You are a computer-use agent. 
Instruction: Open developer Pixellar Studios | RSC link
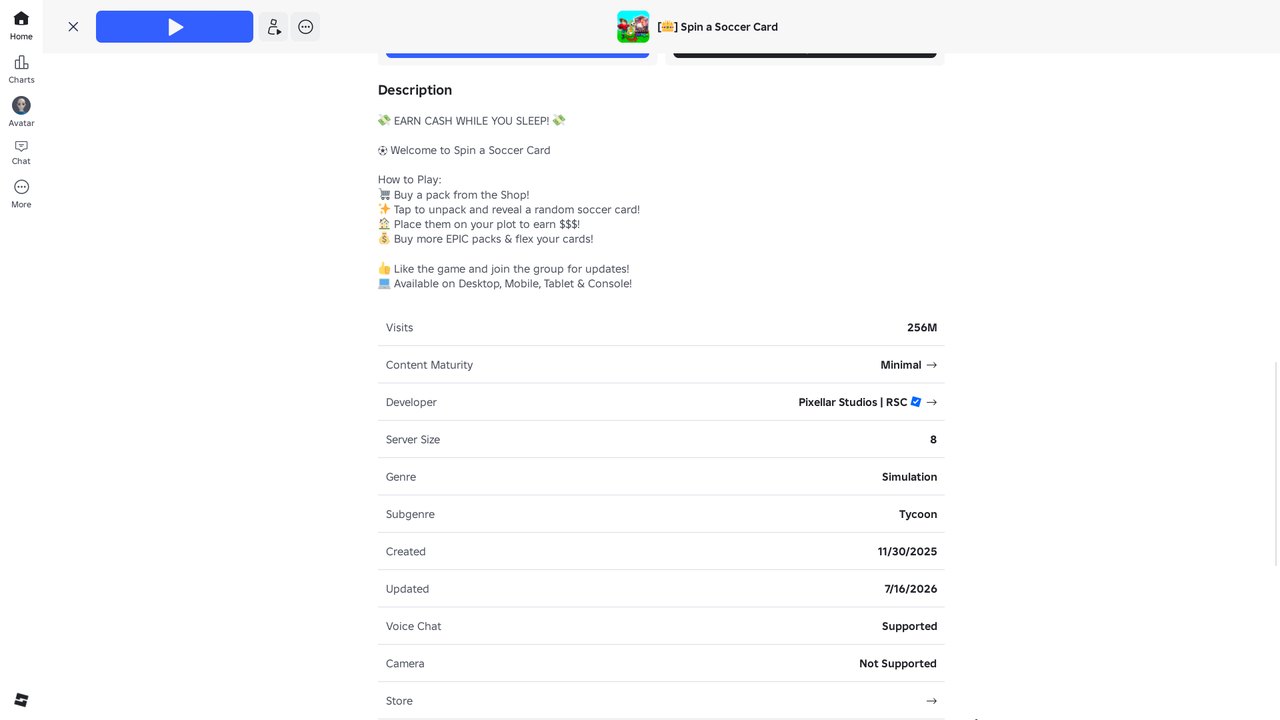point(852,402)
